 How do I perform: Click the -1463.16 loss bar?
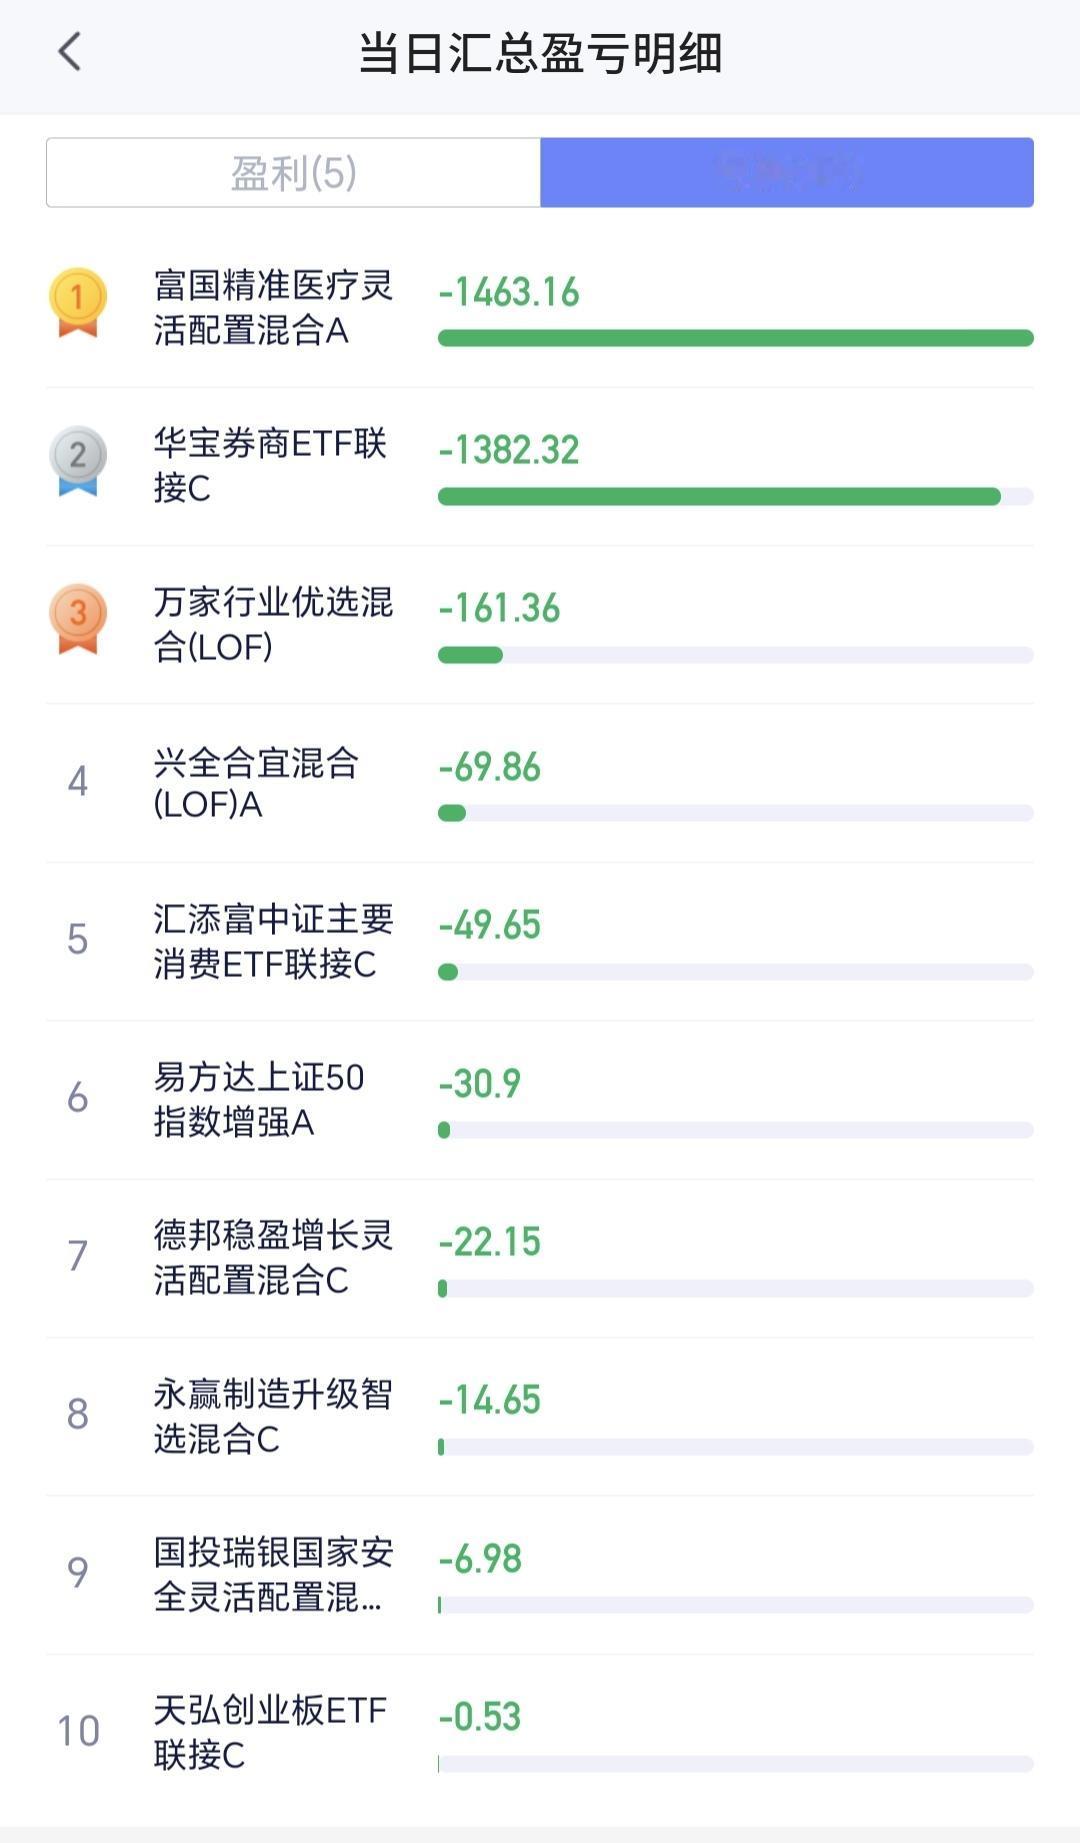tap(736, 338)
